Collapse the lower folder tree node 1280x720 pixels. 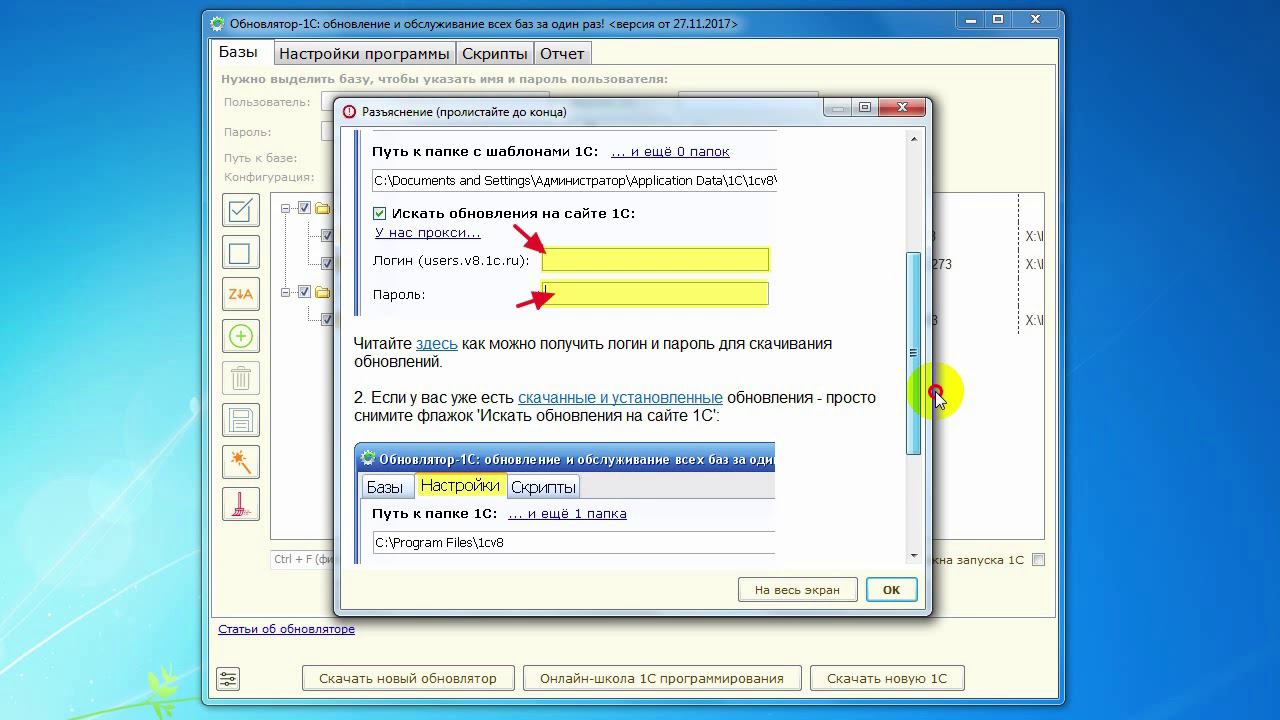(286, 292)
